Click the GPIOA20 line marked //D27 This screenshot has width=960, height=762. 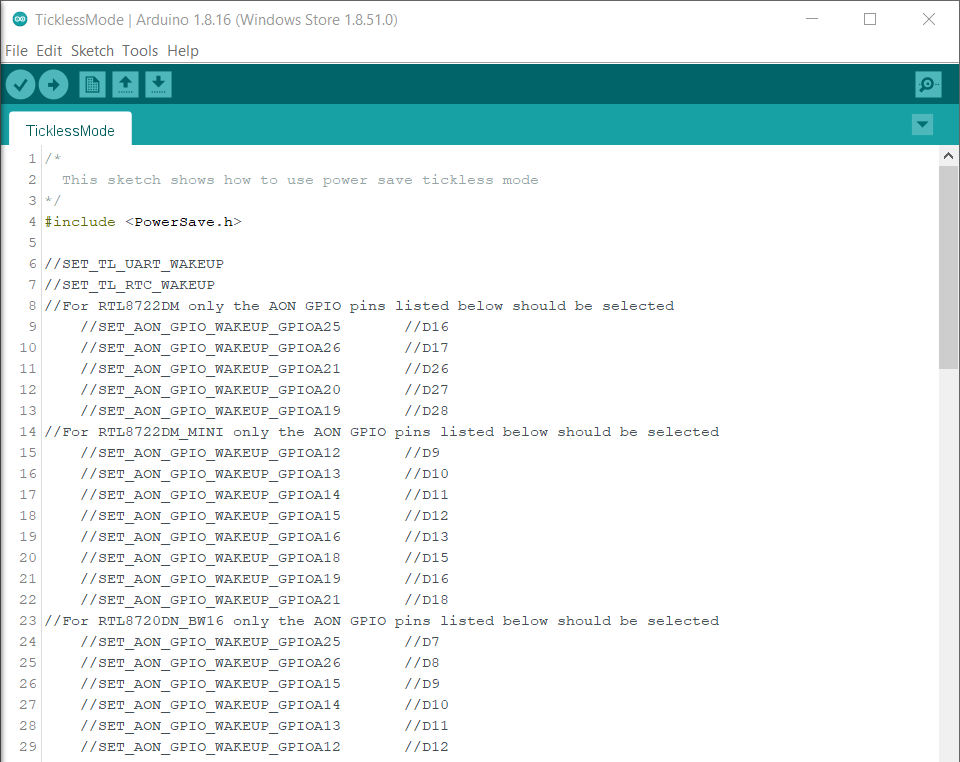(264, 390)
